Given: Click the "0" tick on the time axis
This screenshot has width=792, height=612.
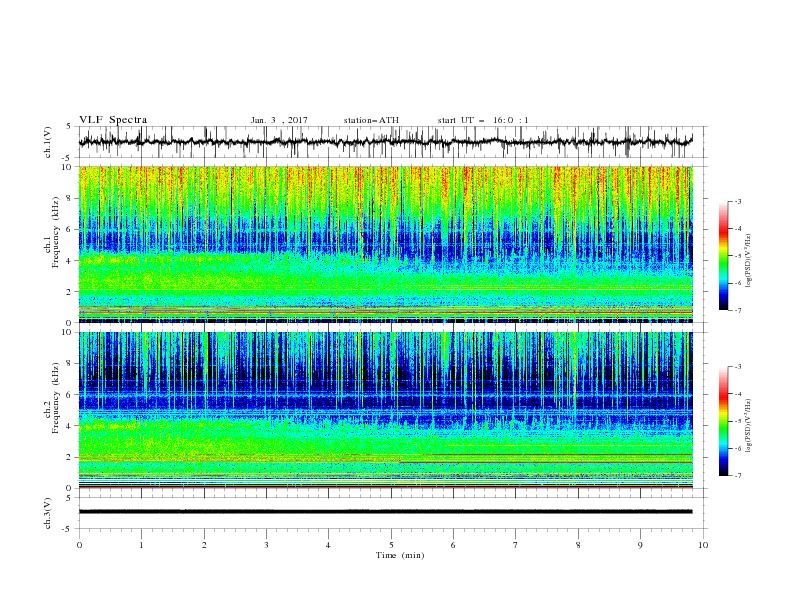Looking at the screenshot, I should (x=79, y=545).
